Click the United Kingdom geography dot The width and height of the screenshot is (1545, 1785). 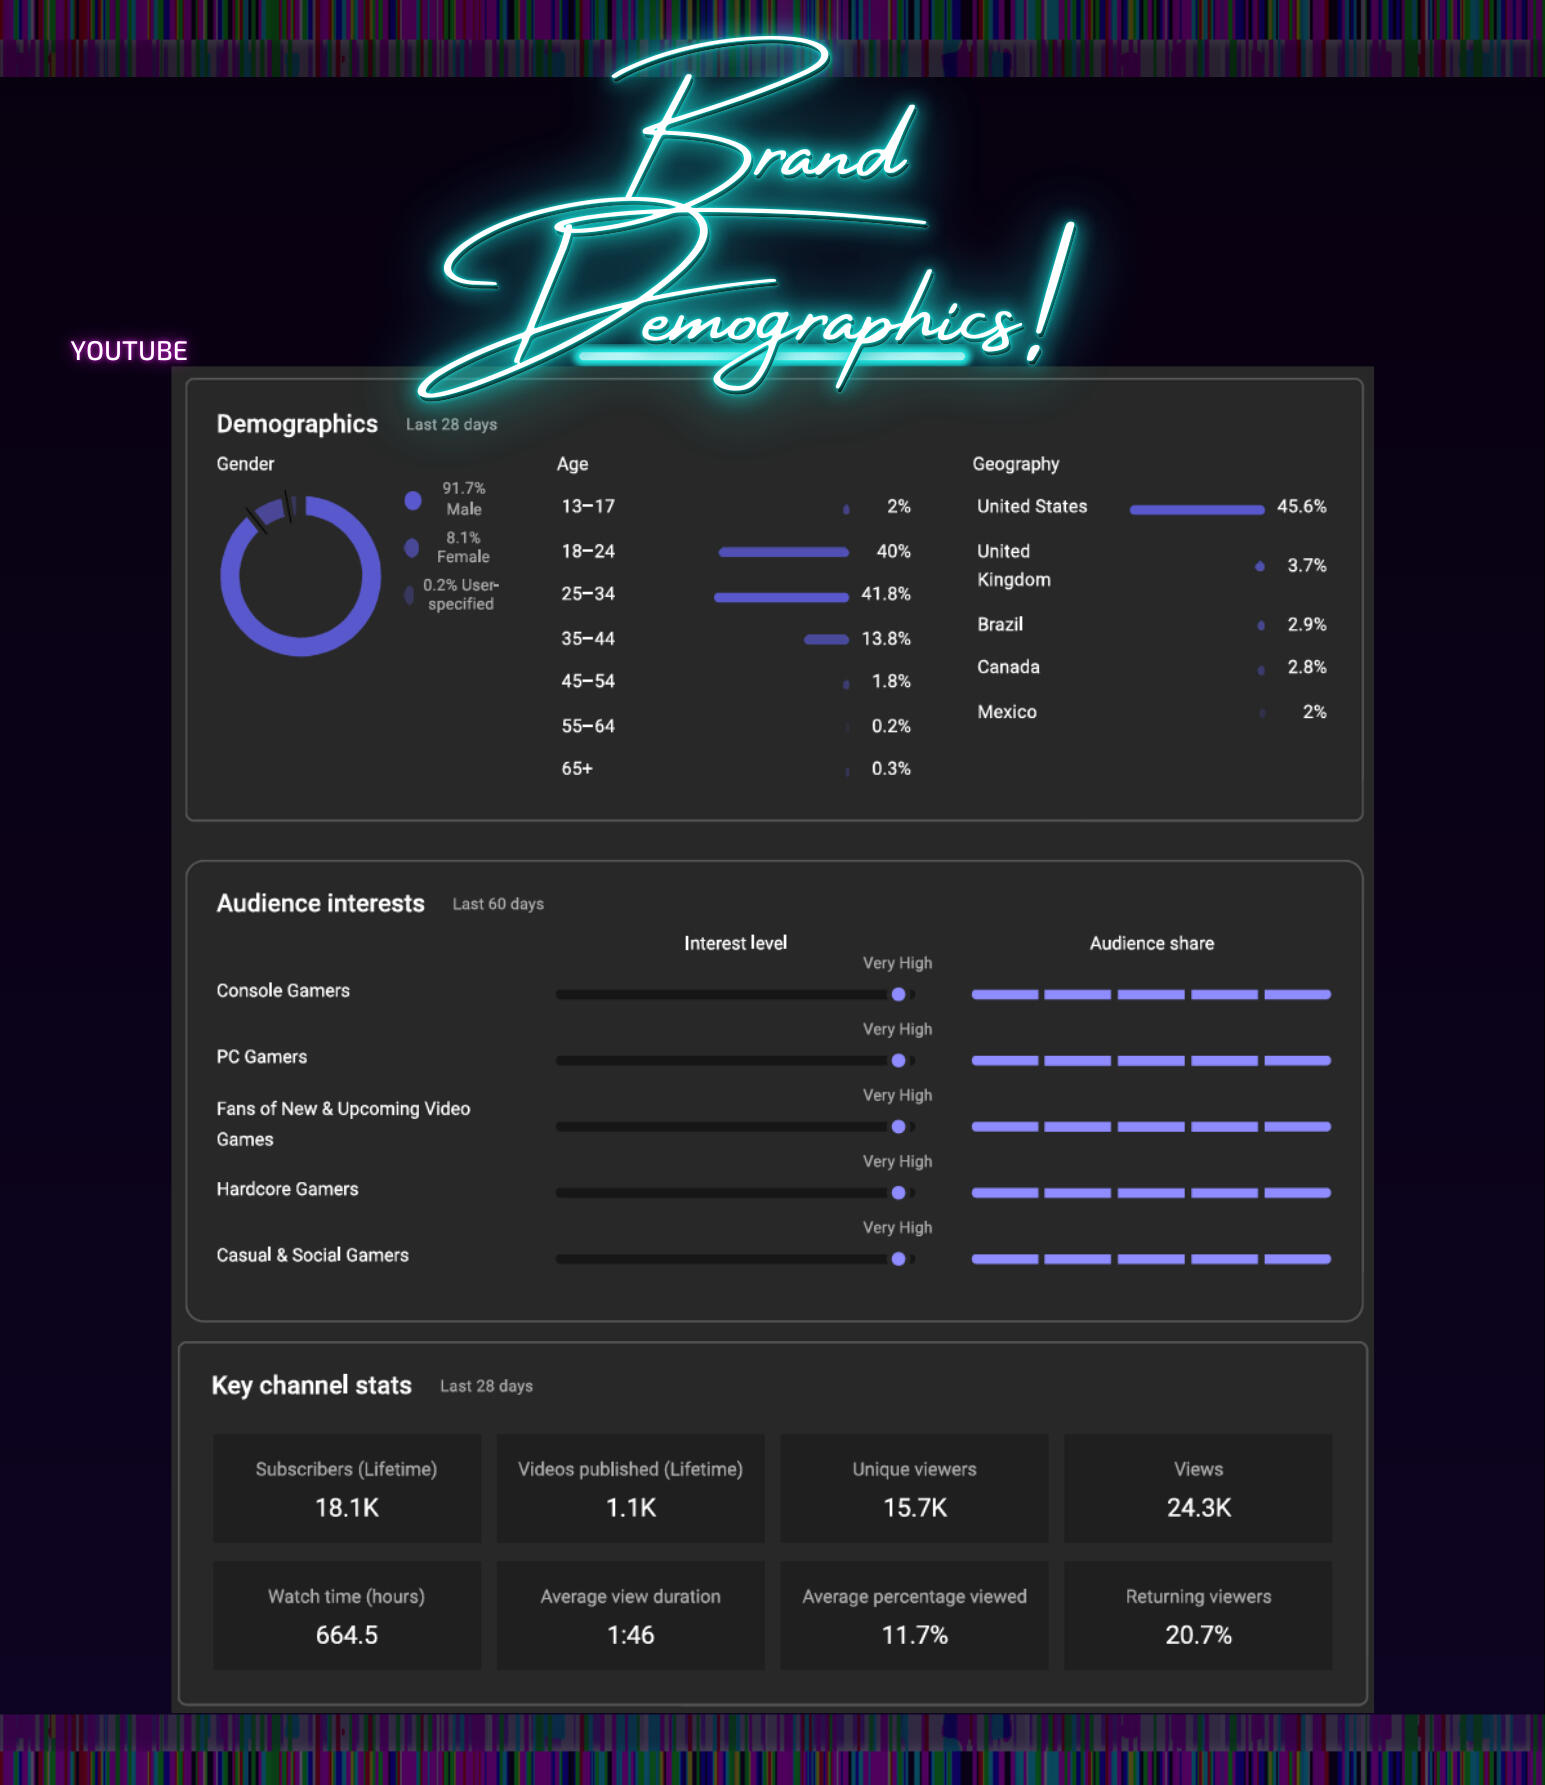point(1260,566)
